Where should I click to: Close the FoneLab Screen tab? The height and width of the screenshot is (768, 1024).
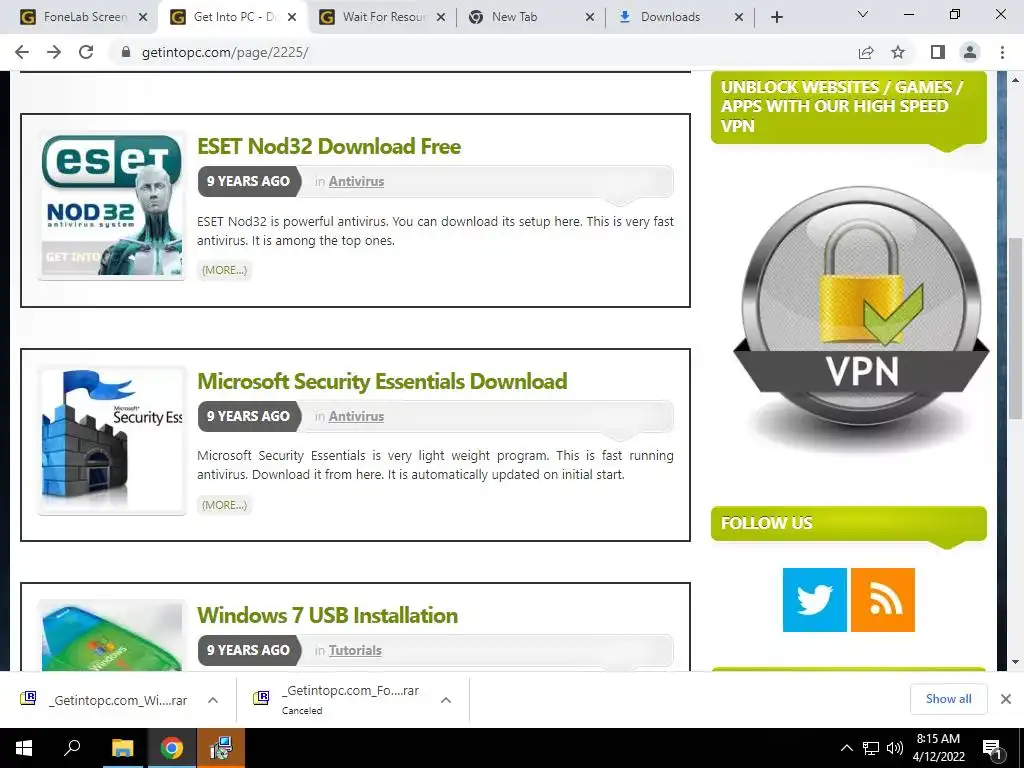tap(143, 17)
